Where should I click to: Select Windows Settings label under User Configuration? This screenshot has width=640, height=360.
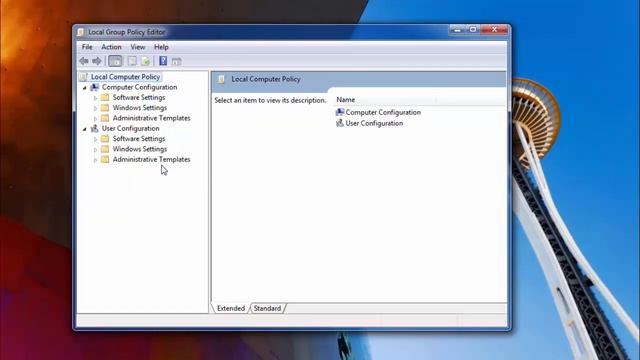point(140,149)
